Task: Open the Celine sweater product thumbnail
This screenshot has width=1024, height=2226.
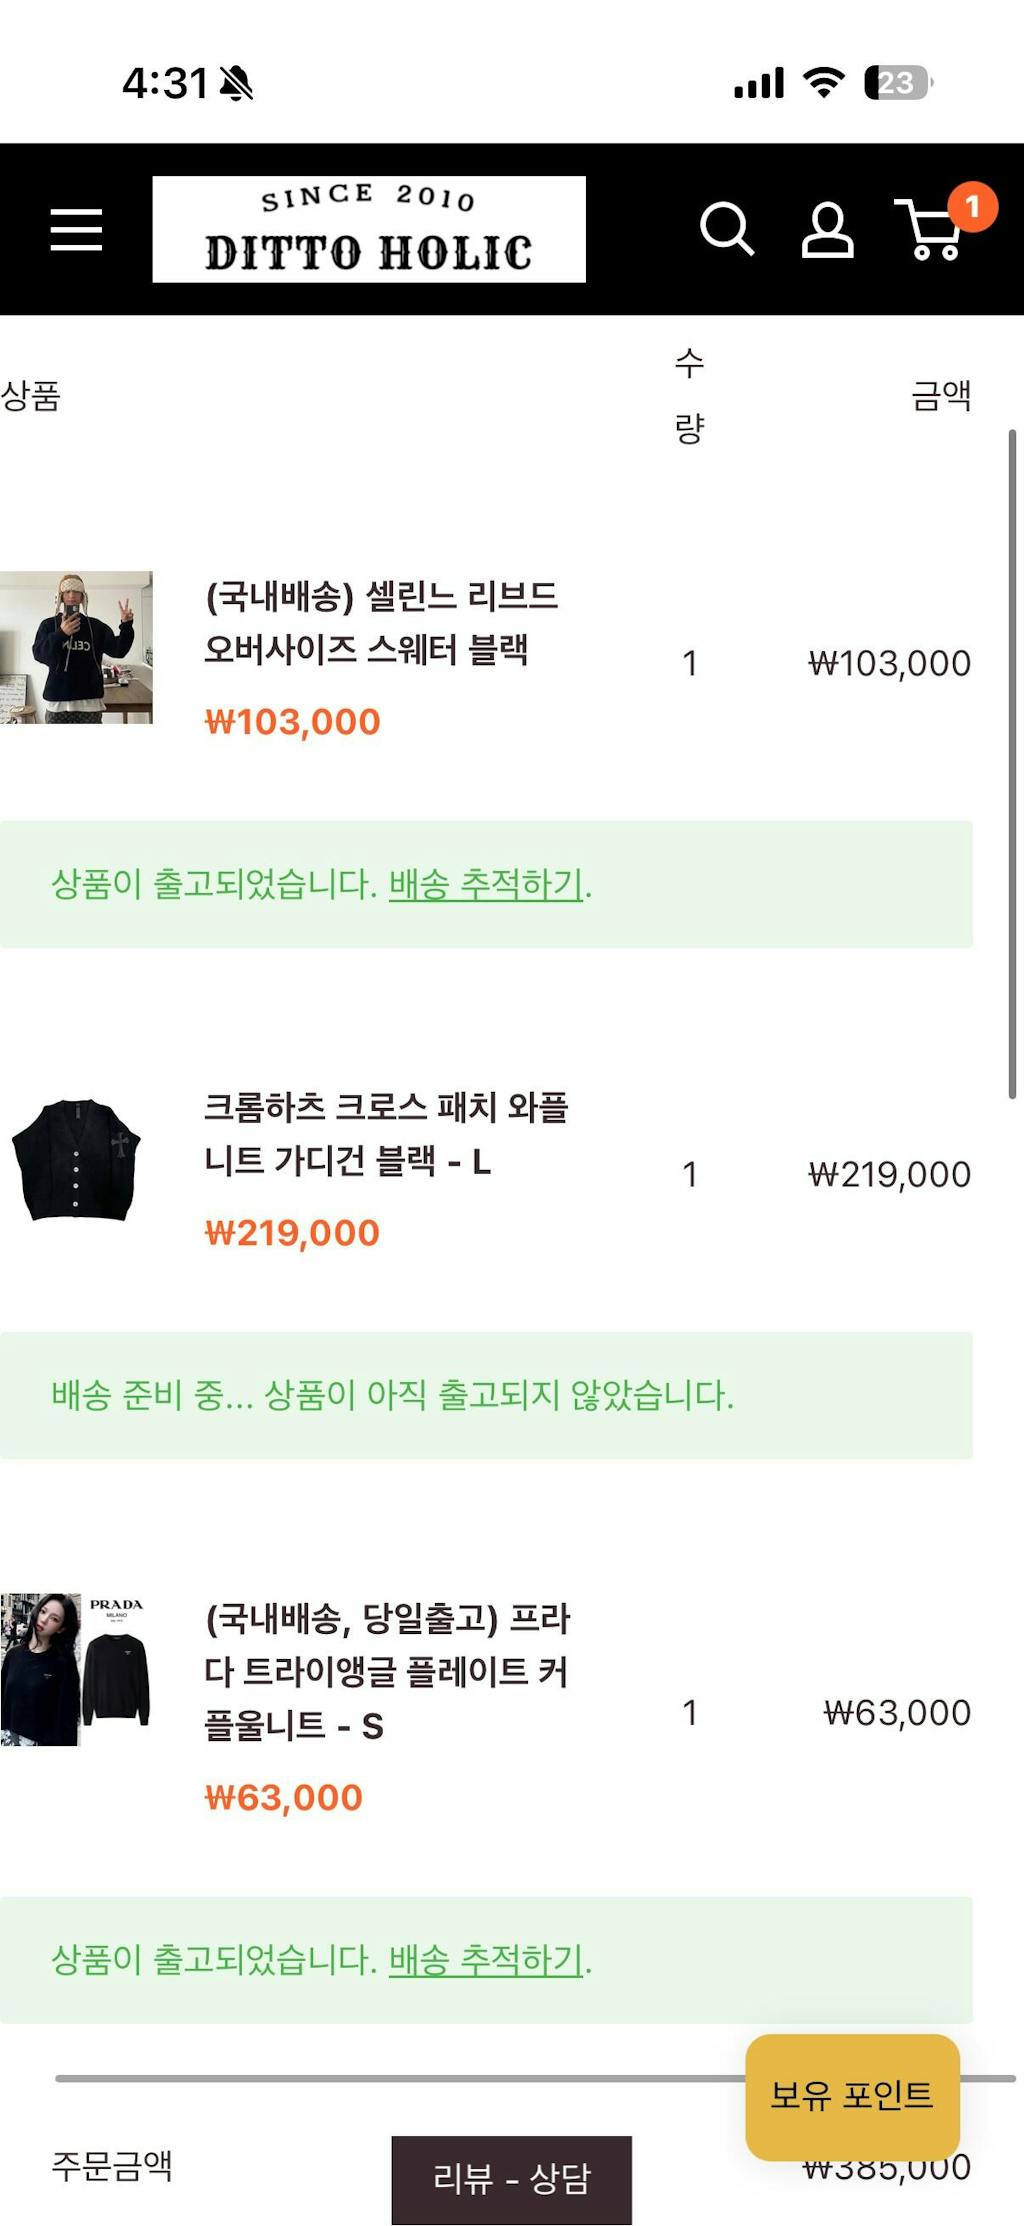Action: 76,647
